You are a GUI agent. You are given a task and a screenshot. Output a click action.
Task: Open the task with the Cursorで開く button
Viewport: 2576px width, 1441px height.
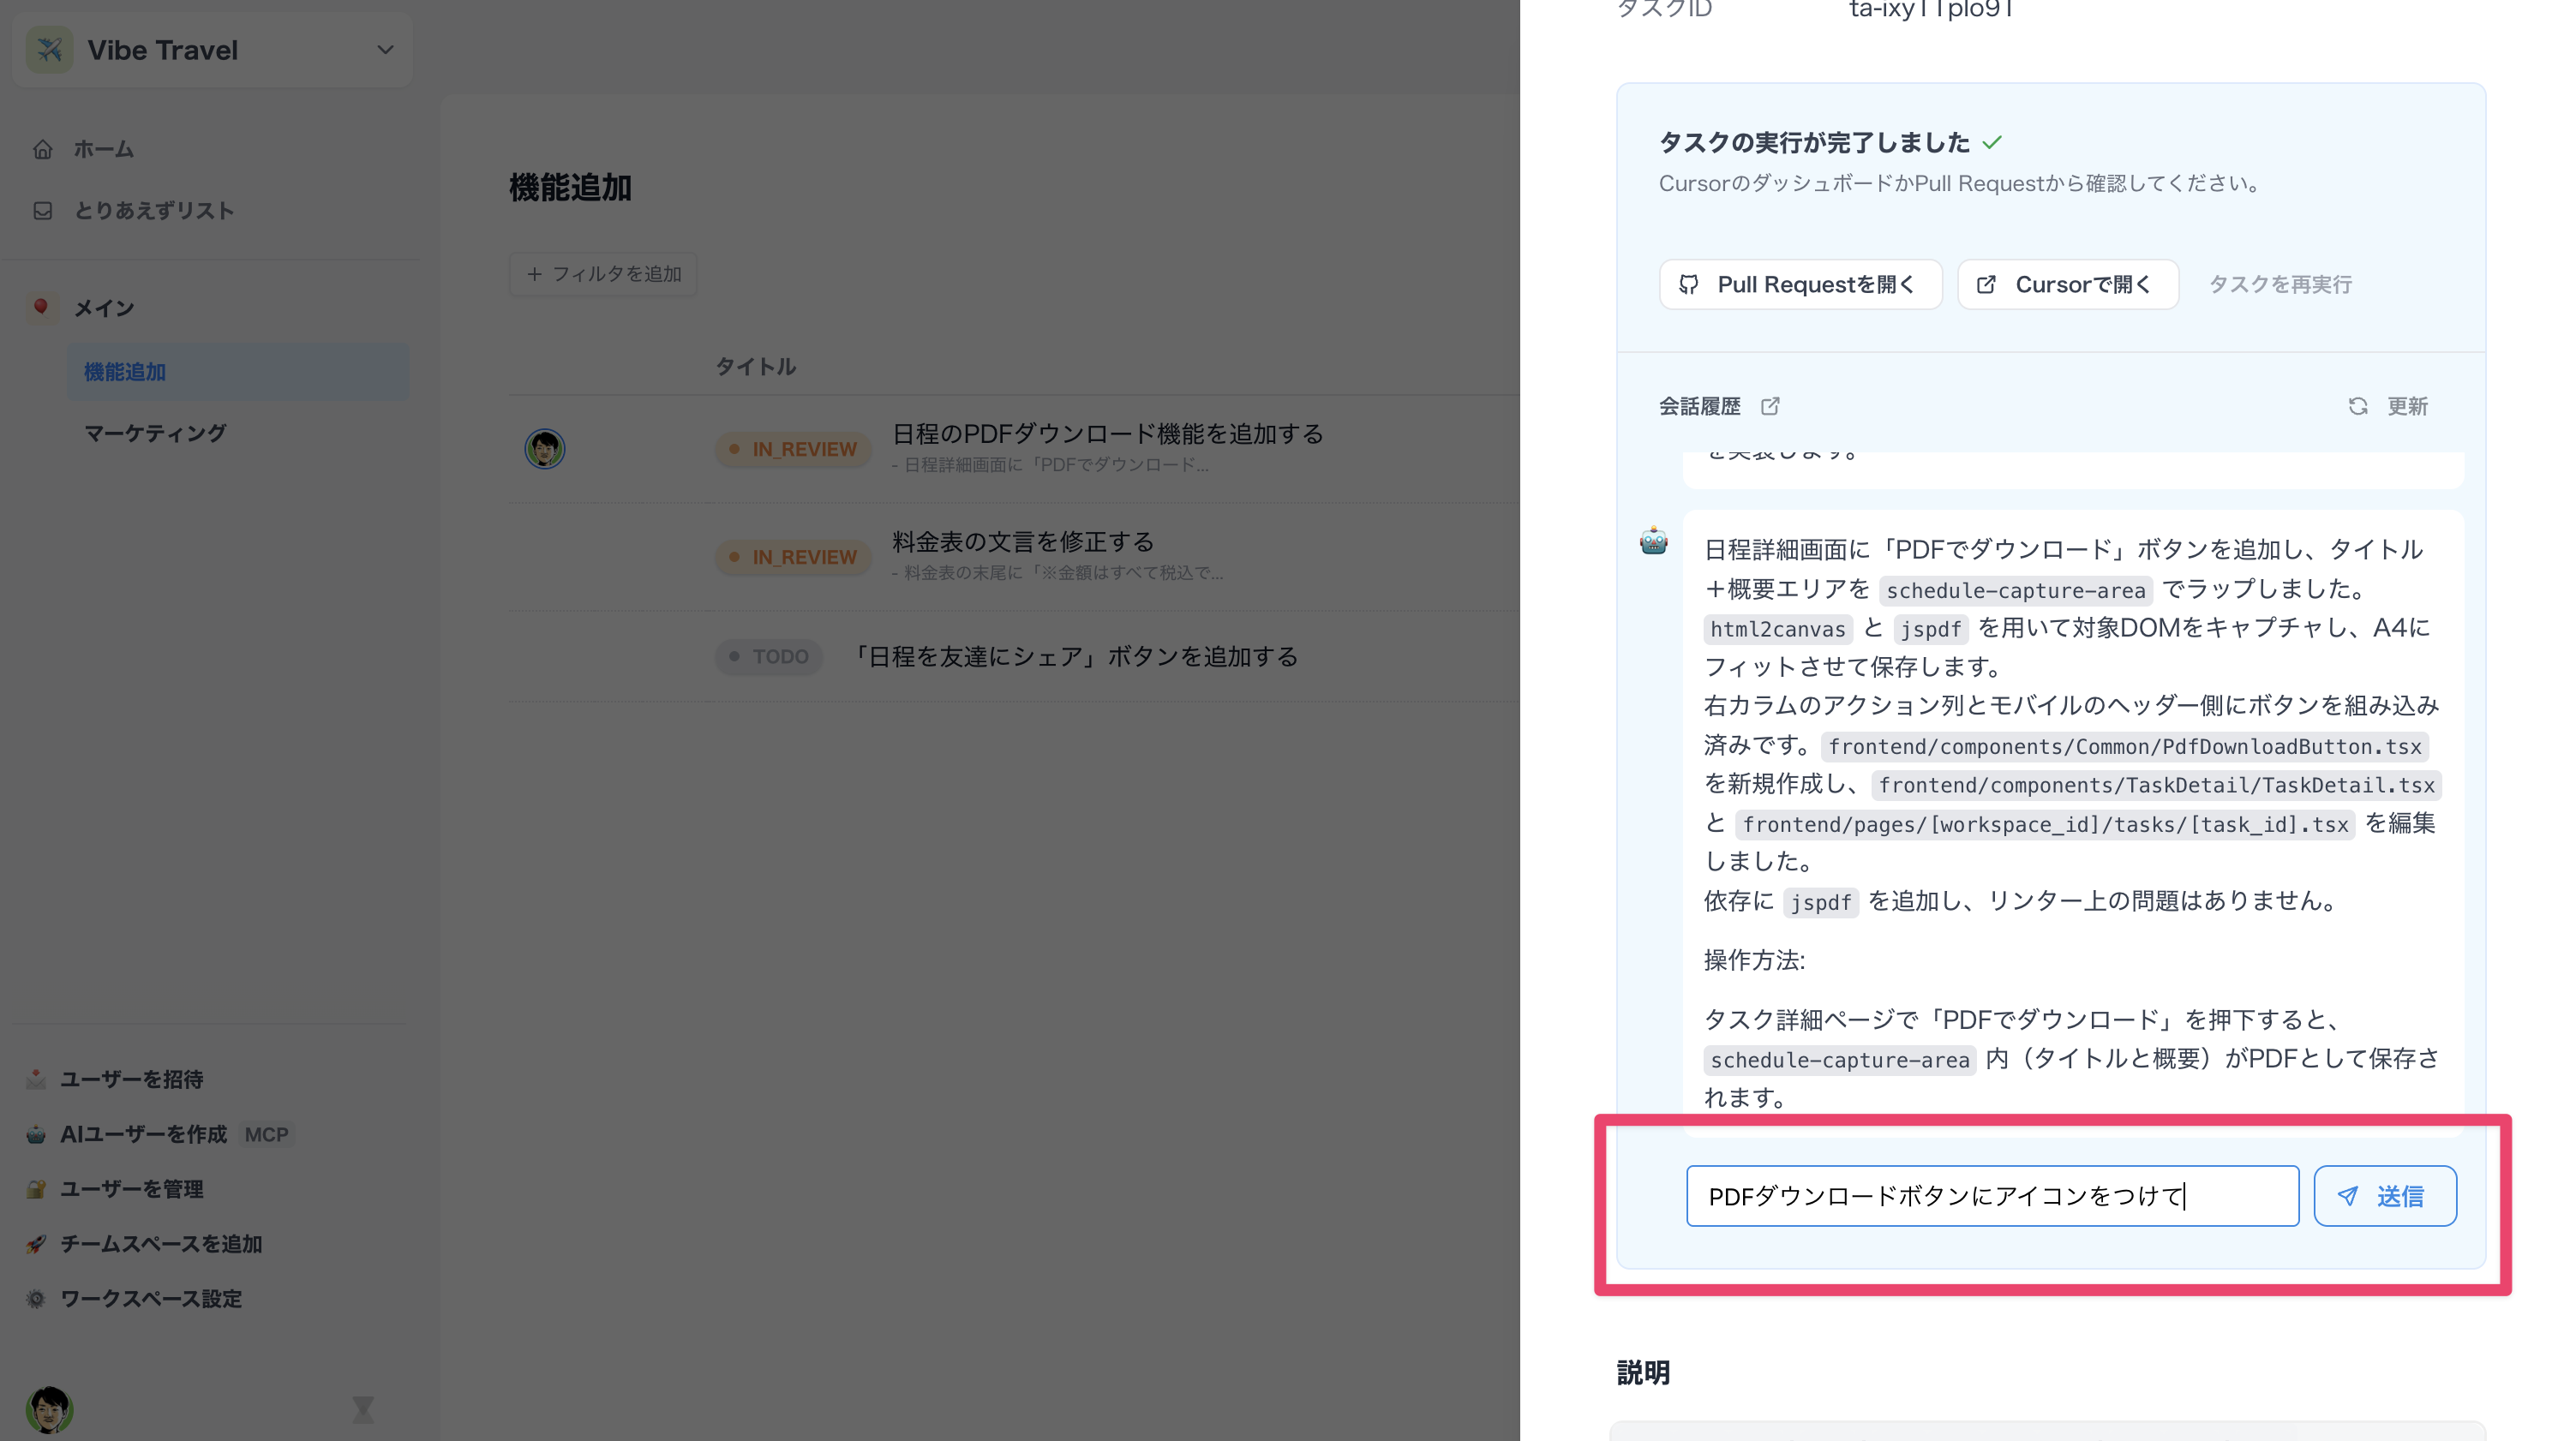pos(2067,285)
